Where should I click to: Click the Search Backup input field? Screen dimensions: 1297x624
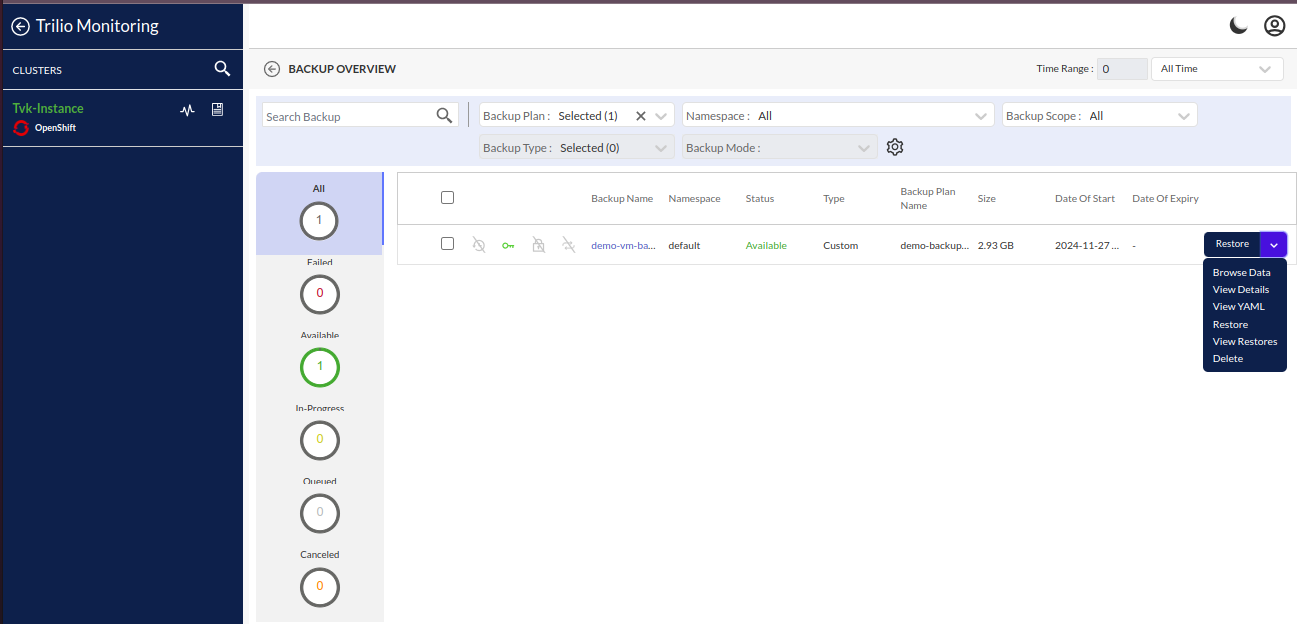point(348,116)
